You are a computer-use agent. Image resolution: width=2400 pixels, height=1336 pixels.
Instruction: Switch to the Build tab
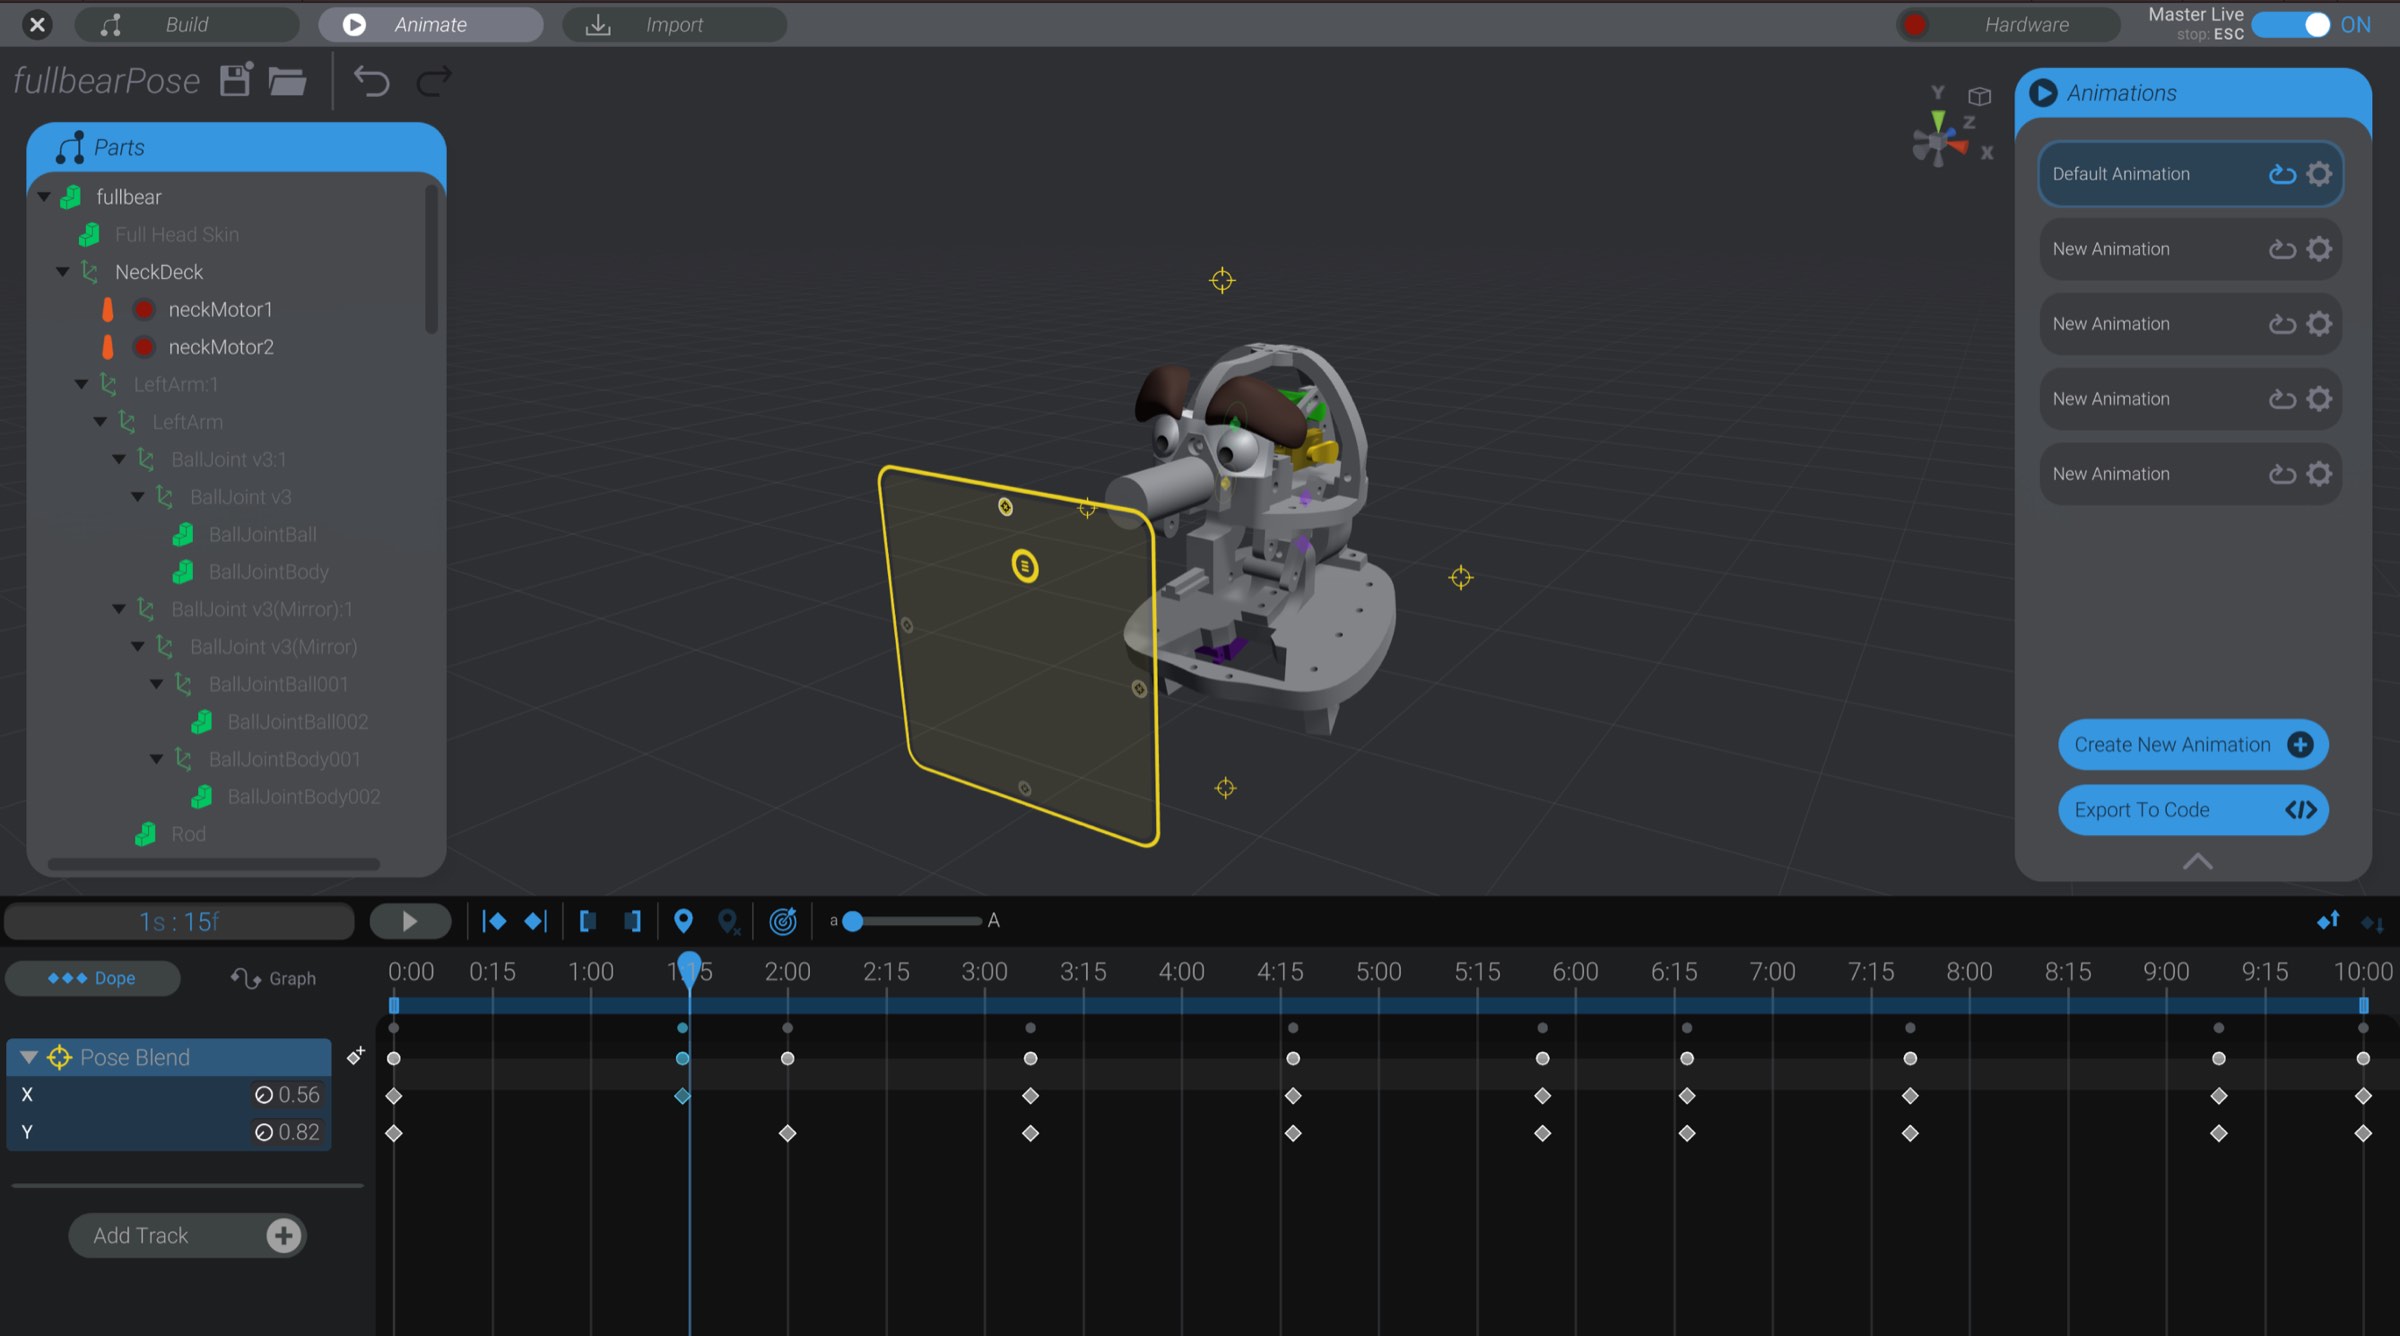pyautogui.click(x=186, y=24)
